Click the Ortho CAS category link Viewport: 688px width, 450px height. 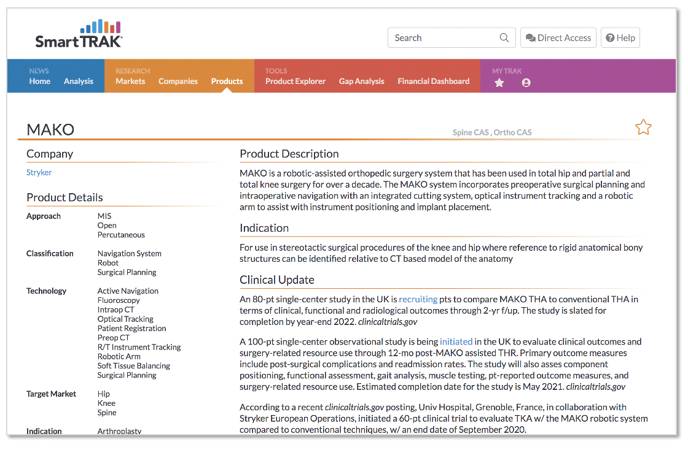(512, 132)
